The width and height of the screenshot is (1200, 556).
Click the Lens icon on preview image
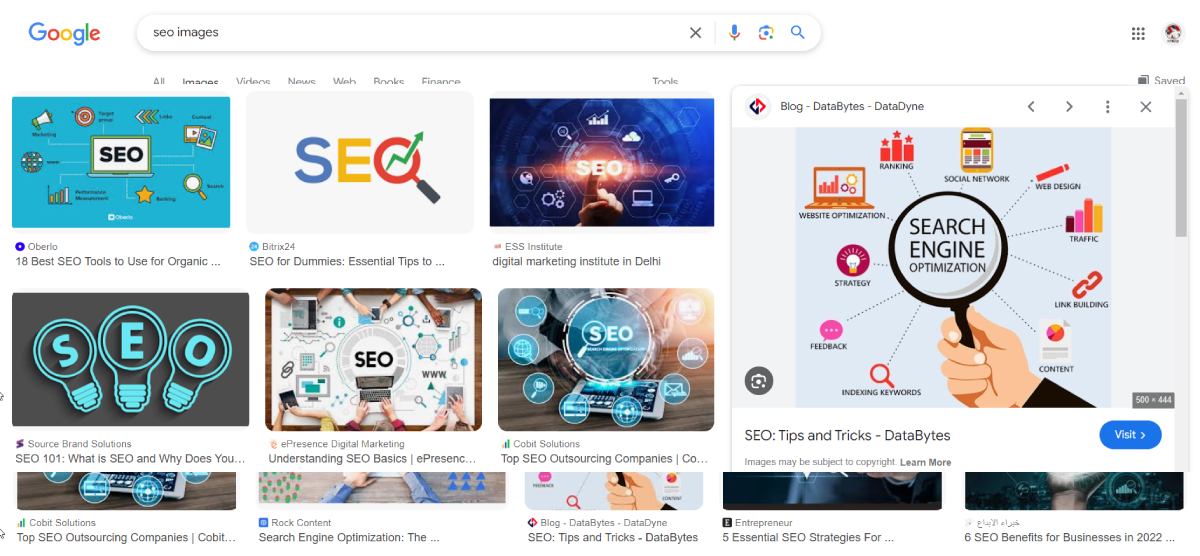(x=759, y=381)
